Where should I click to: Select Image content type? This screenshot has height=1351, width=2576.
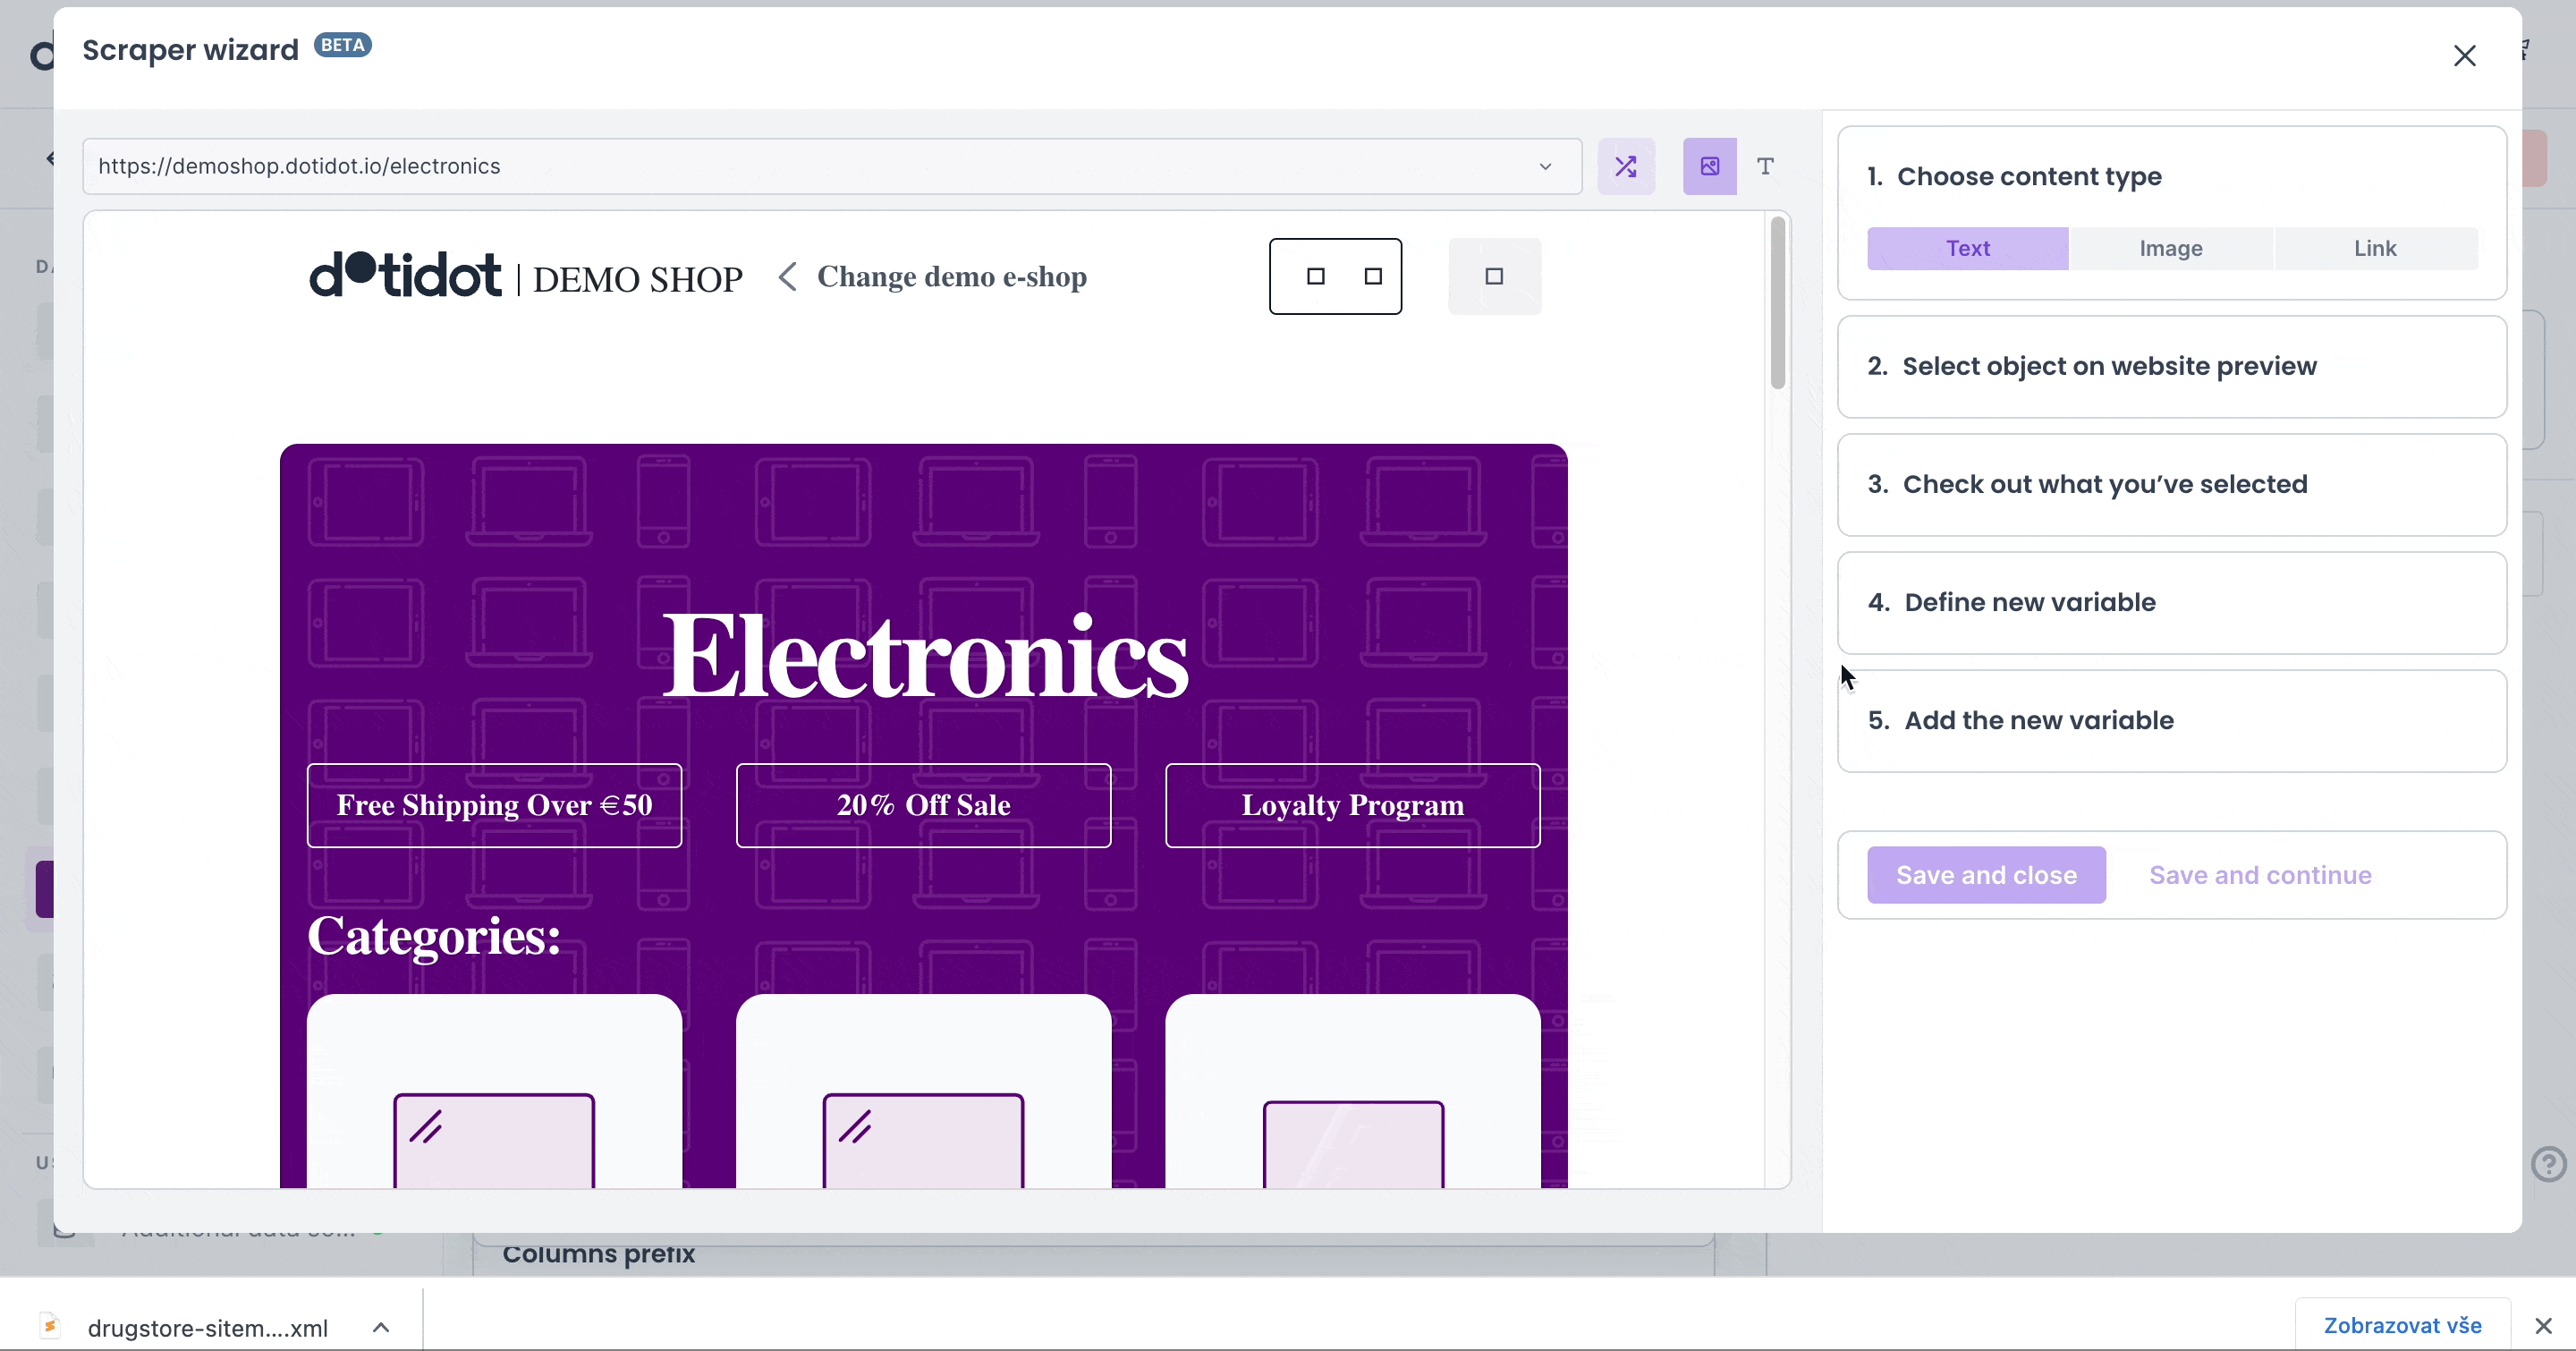(2171, 248)
